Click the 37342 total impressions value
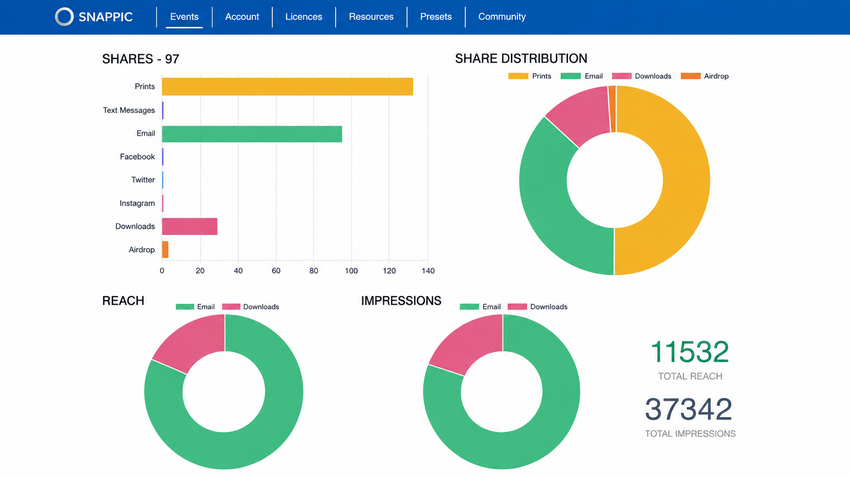The image size is (850, 478). pyautogui.click(x=688, y=409)
